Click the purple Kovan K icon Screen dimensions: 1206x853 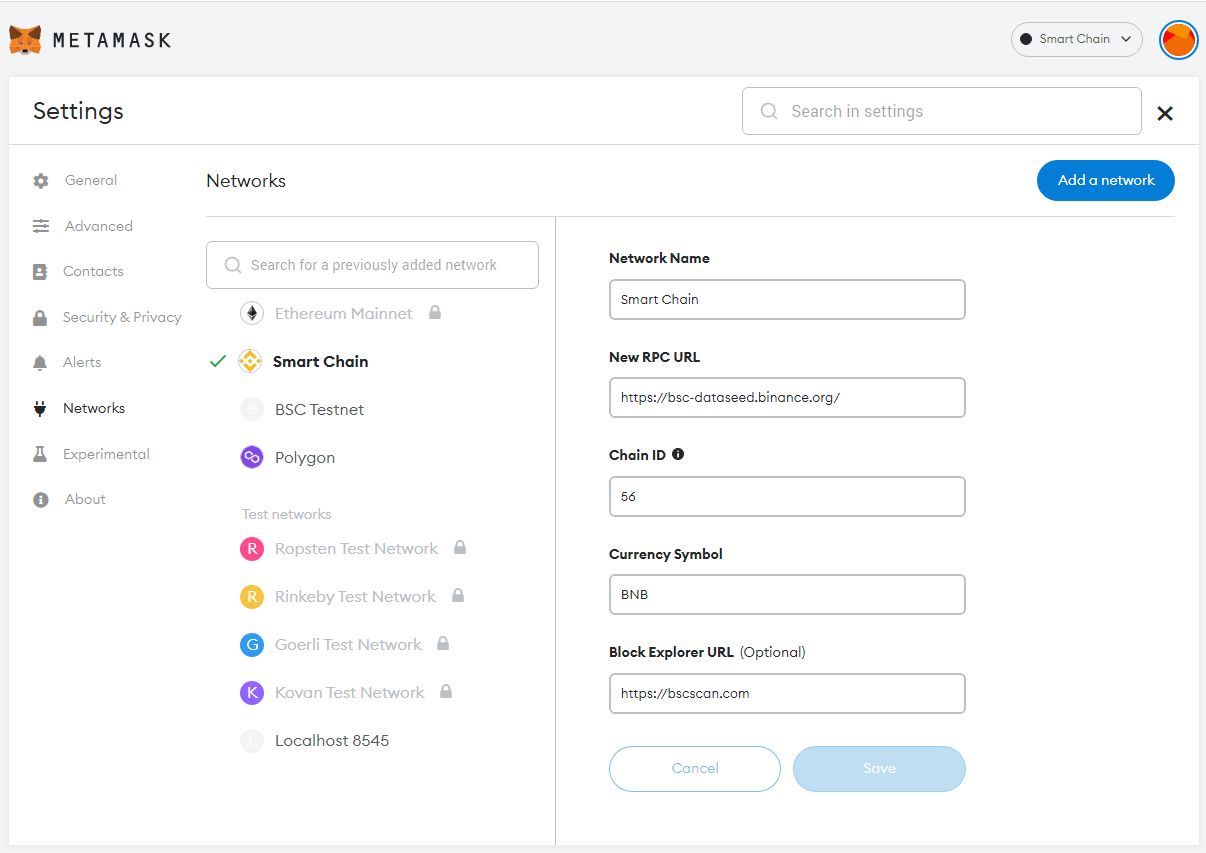[x=252, y=692]
